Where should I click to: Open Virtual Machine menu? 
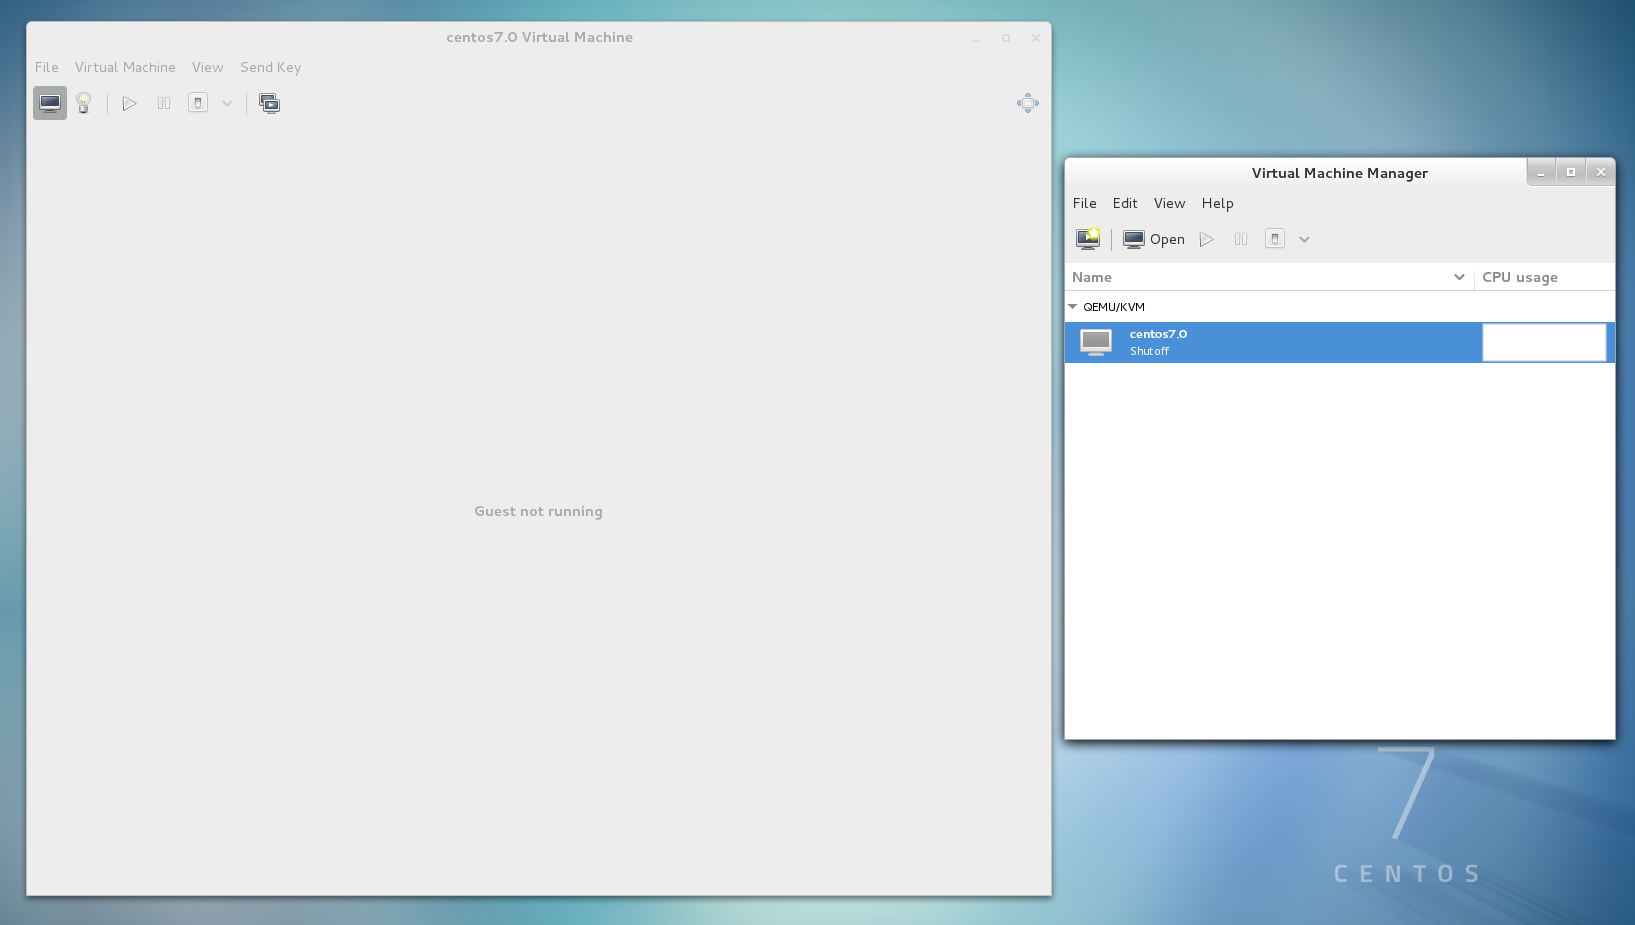coord(125,67)
